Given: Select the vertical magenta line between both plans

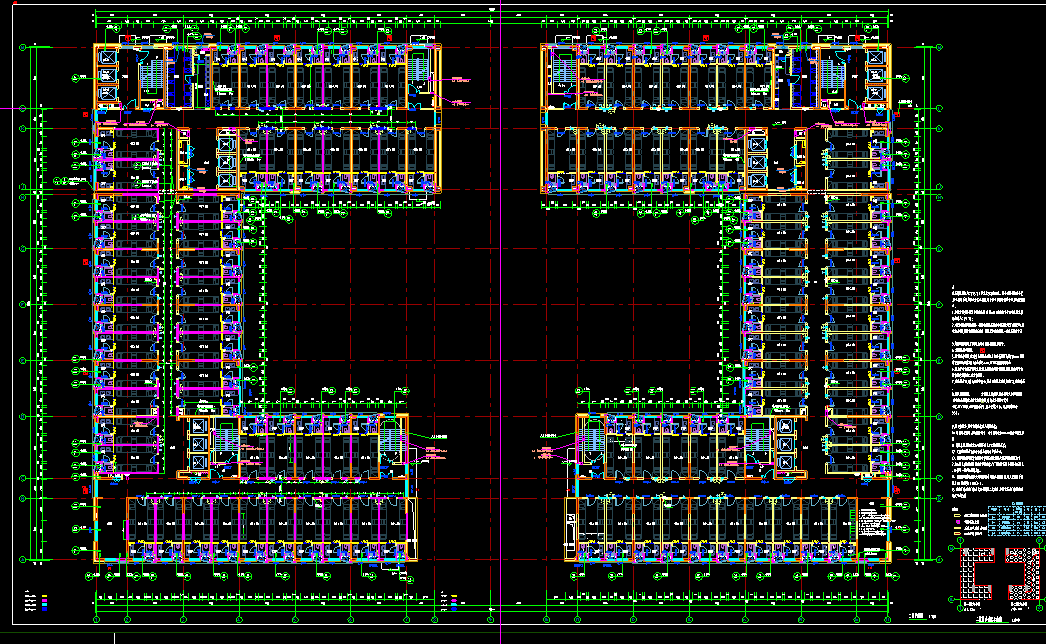Looking at the screenshot, I should [499, 300].
